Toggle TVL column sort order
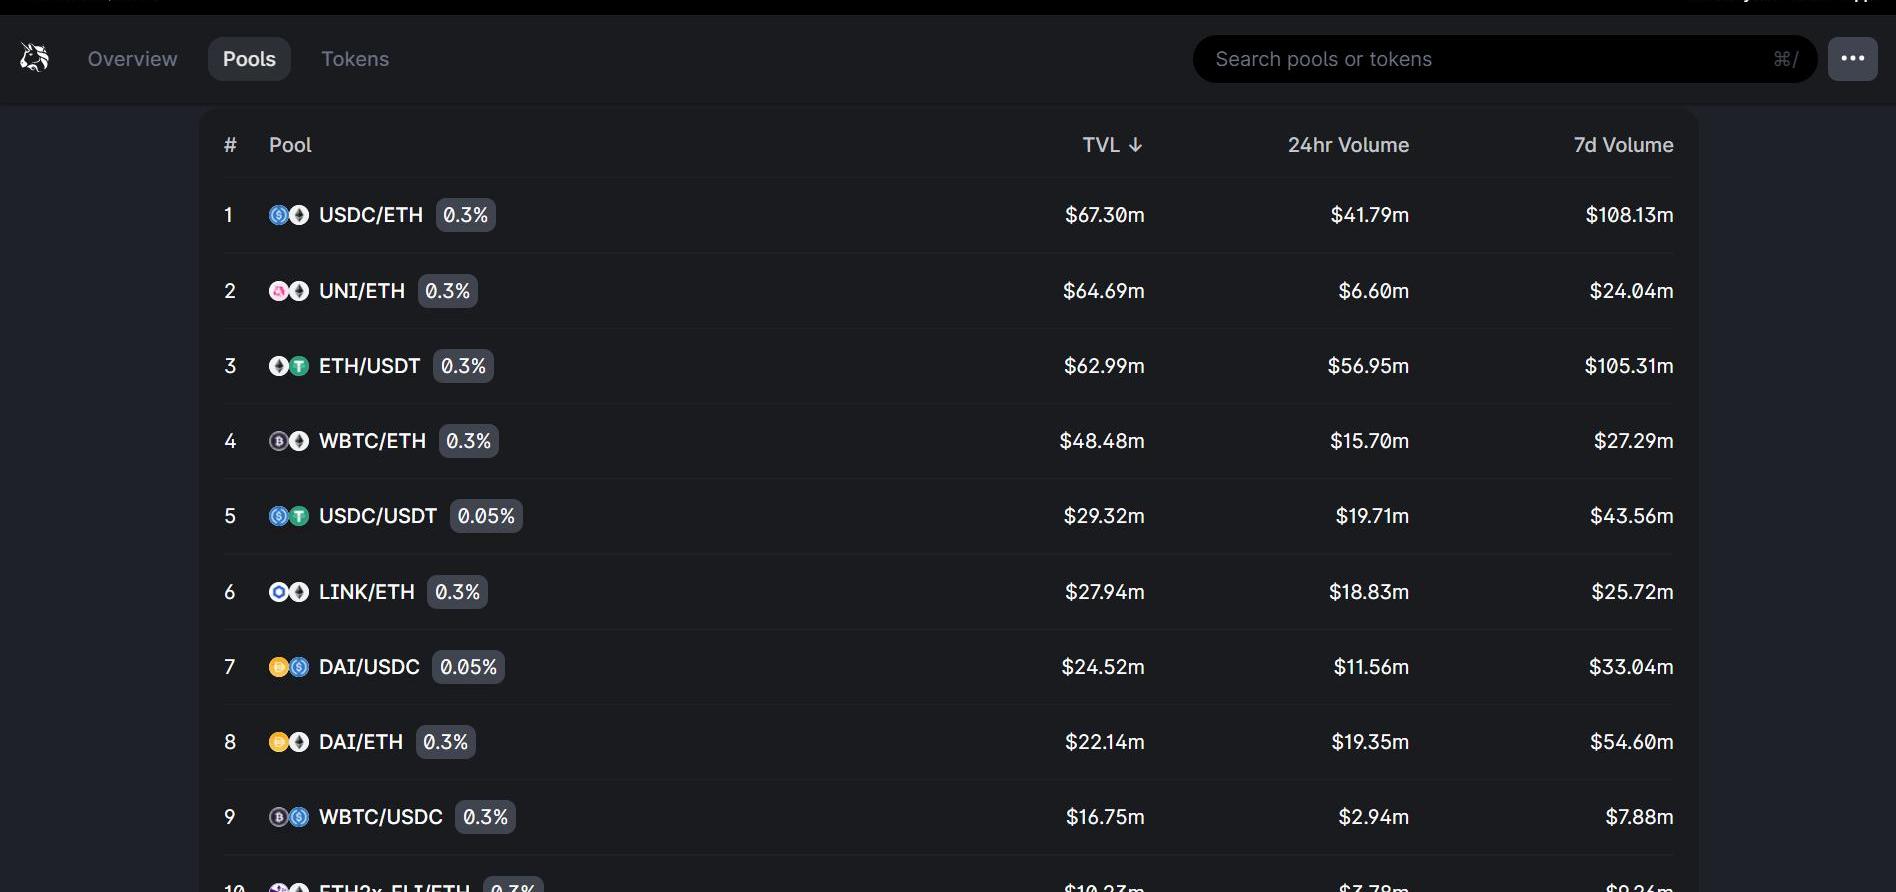This screenshot has width=1896, height=892. coord(1111,145)
